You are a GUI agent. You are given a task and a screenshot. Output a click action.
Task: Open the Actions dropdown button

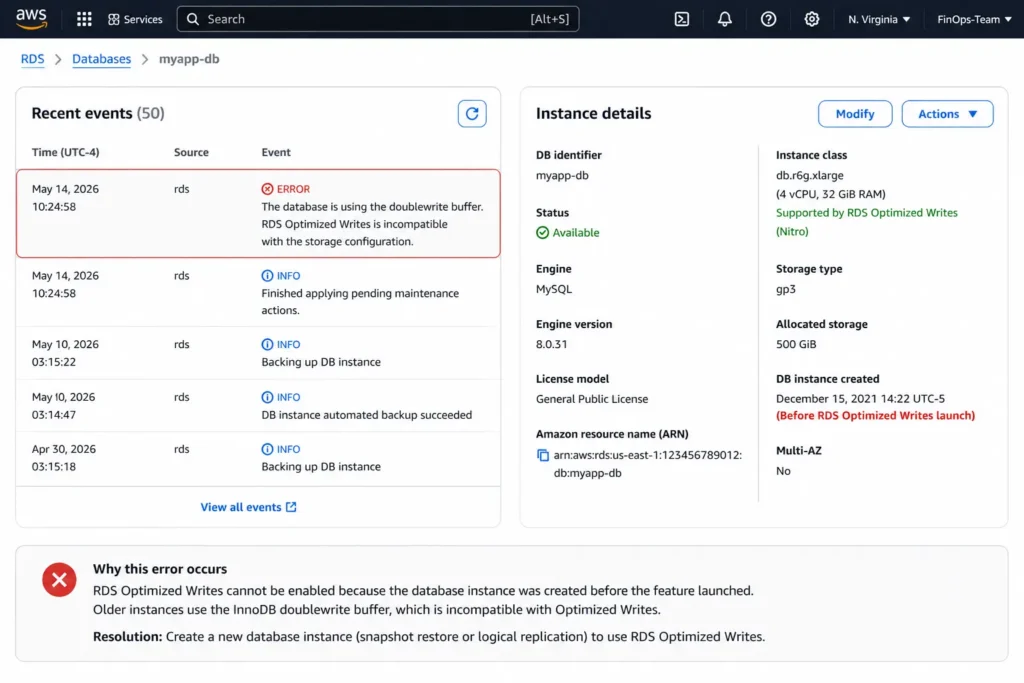pyautogui.click(x=947, y=114)
